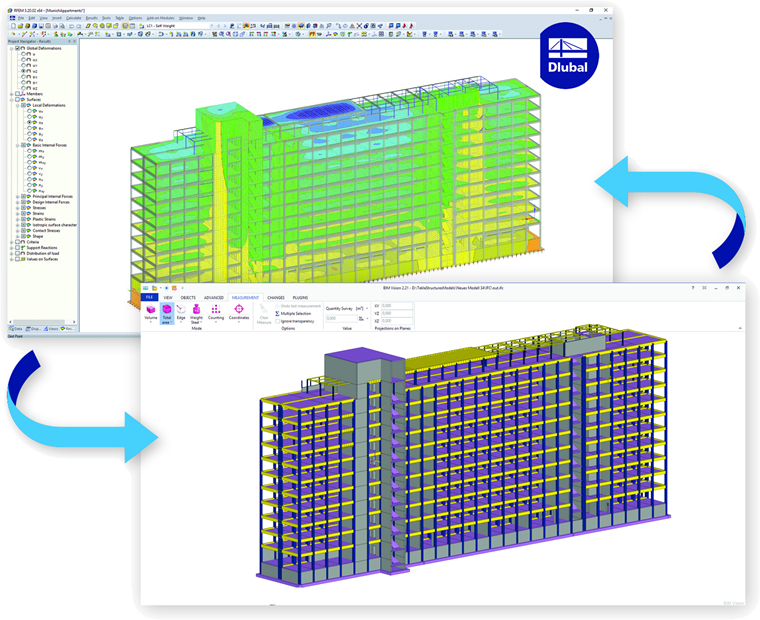Image resolution: width=760 pixels, height=620 pixels.
Task: Click the Help question mark in BIM Vision
Action: pyautogui.click(x=693, y=287)
